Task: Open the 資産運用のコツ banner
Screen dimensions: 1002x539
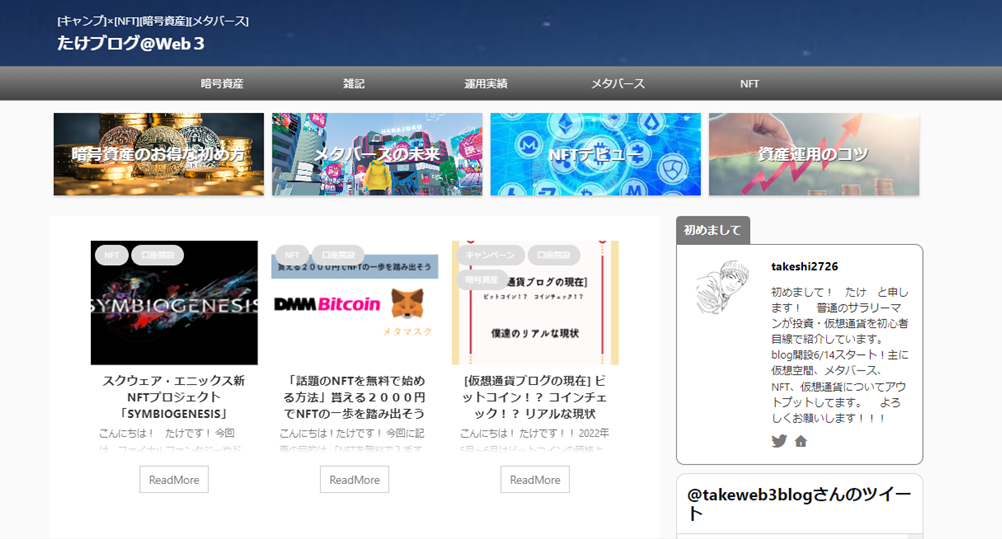Action: pyautogui.click(x=814, y=154)
